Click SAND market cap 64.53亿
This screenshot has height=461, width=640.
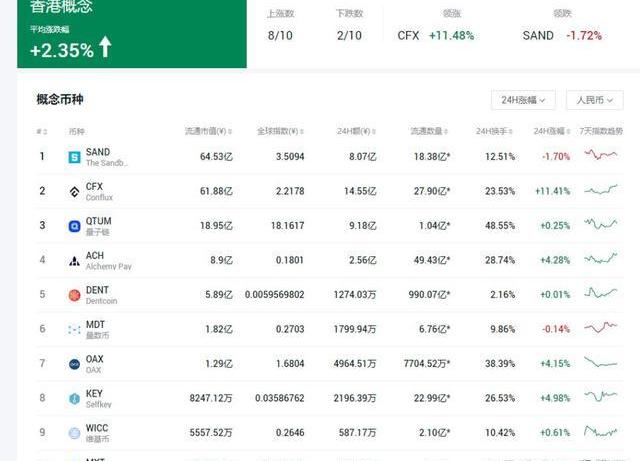[x=216, y=157]
